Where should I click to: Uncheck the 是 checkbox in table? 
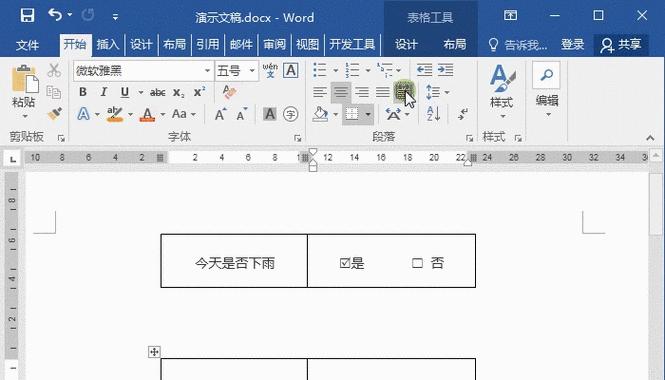pyautogui.click(x=345, y=263)
